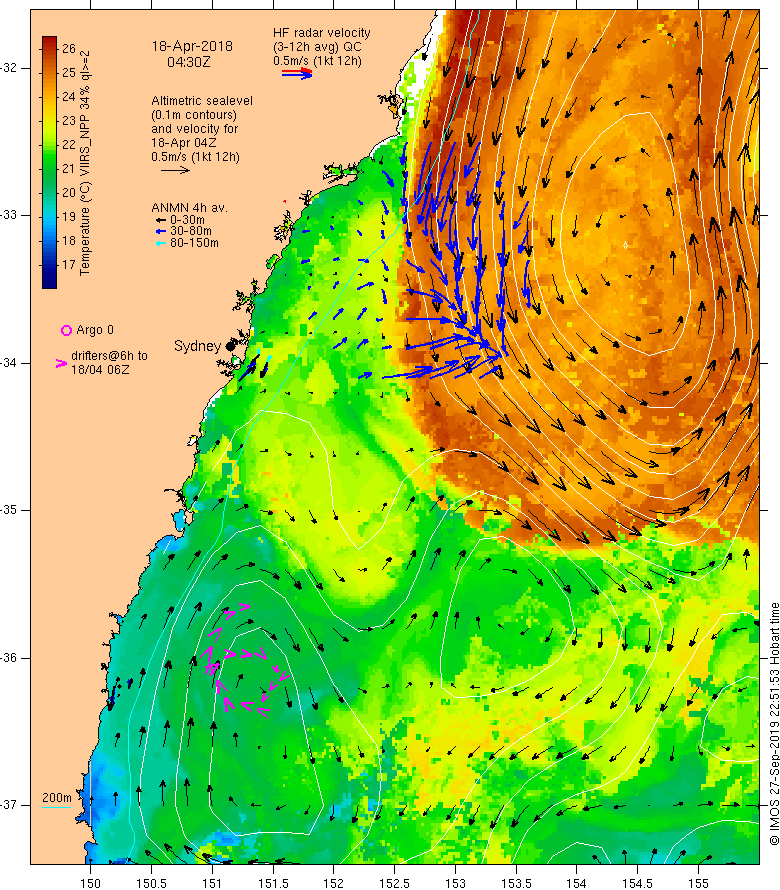Click the 'Argo 0' label
Viewport: 780px width, 890px height.
(95, 330)
